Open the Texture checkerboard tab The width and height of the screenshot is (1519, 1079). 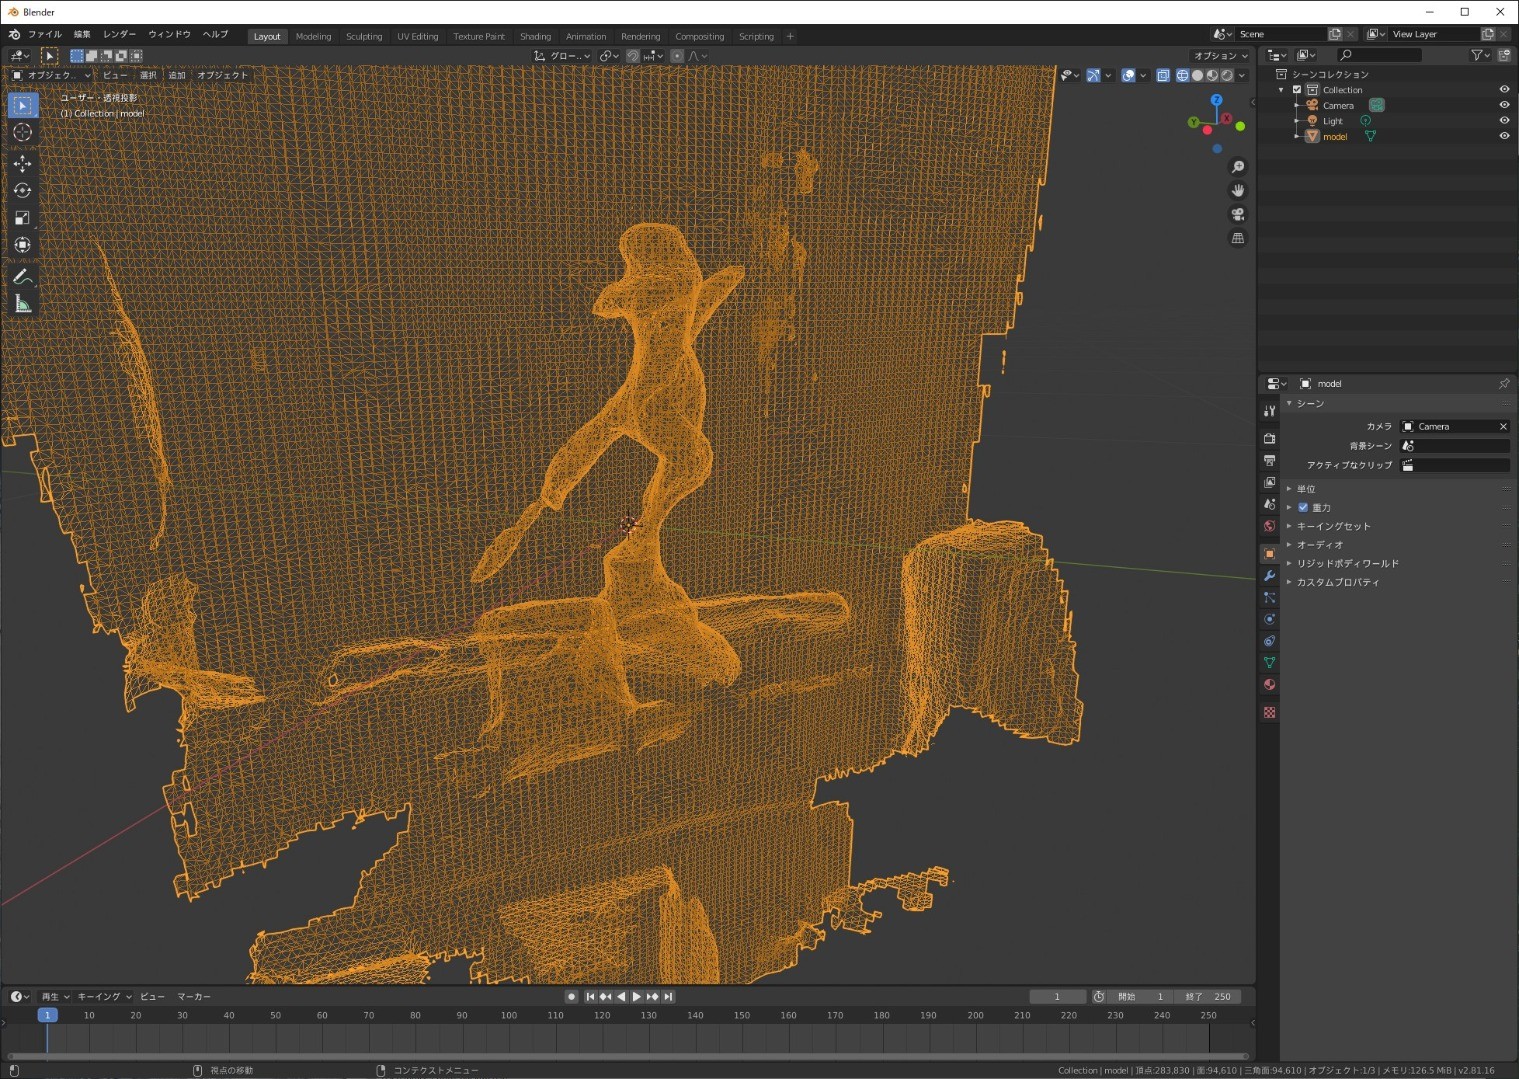(1269, 712)
